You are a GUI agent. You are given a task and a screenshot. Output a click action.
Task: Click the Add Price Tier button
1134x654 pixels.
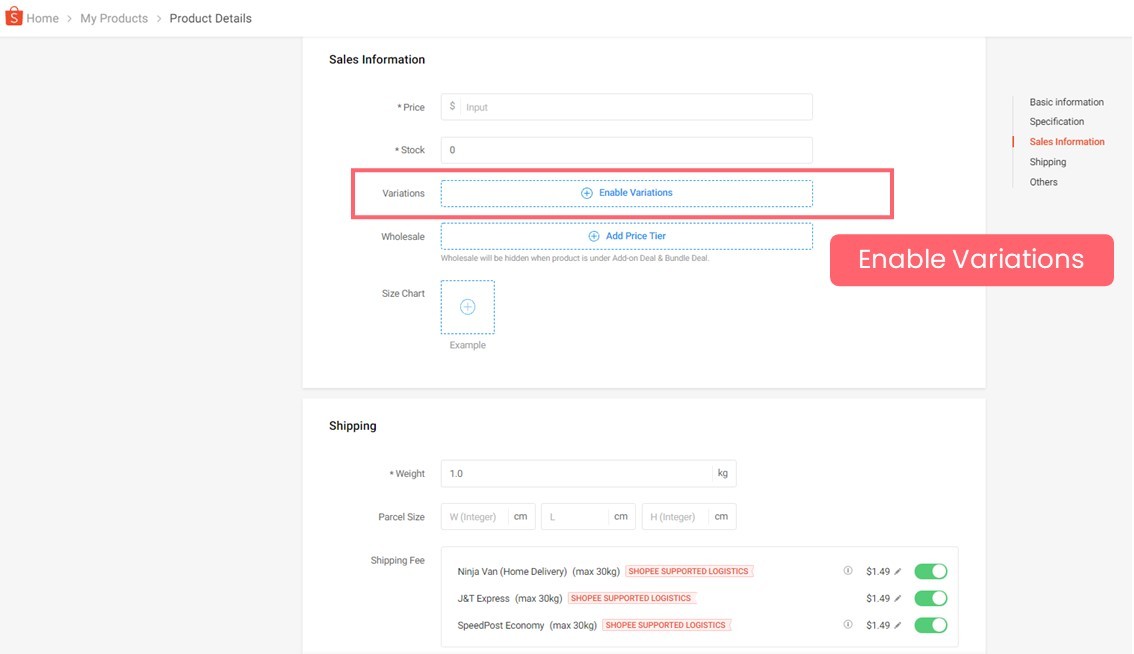626,236
